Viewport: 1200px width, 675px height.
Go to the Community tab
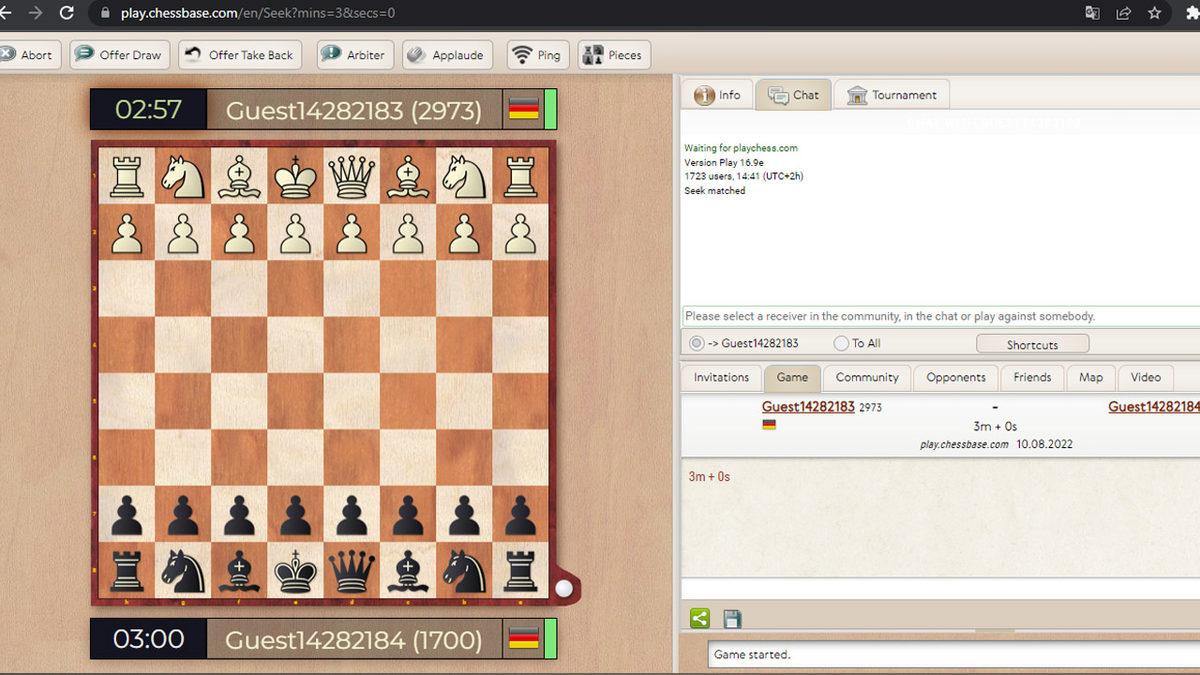(x=866, y=377)
